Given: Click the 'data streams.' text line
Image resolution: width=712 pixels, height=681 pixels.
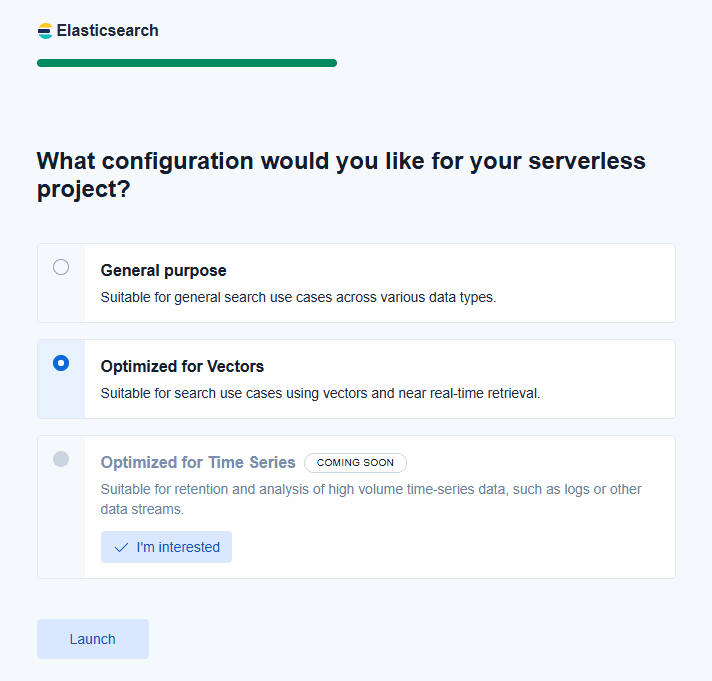Looking at the screenshot, I should click(x=141, y=509).
